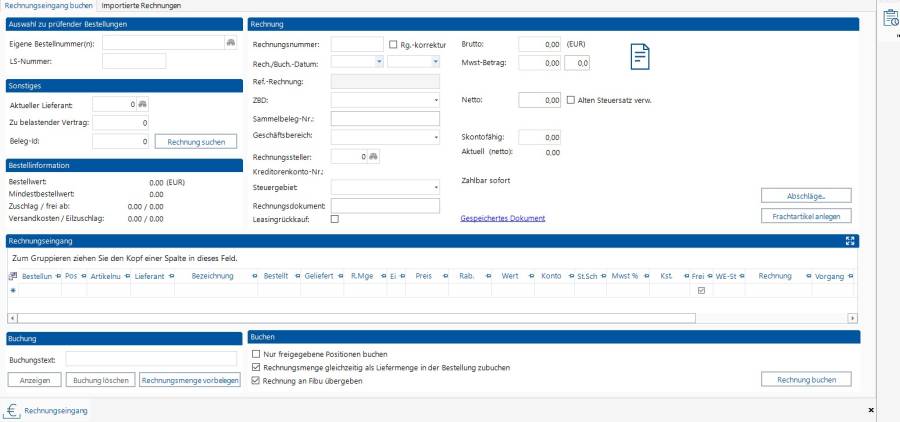
Task: Click grid selector icon left of Bestellung column
Action: click(13, 275)
